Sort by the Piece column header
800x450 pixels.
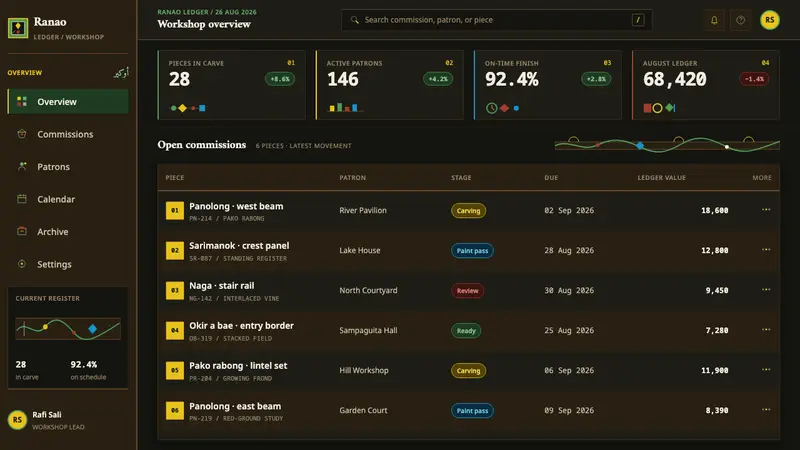click(x=174, y=178)
